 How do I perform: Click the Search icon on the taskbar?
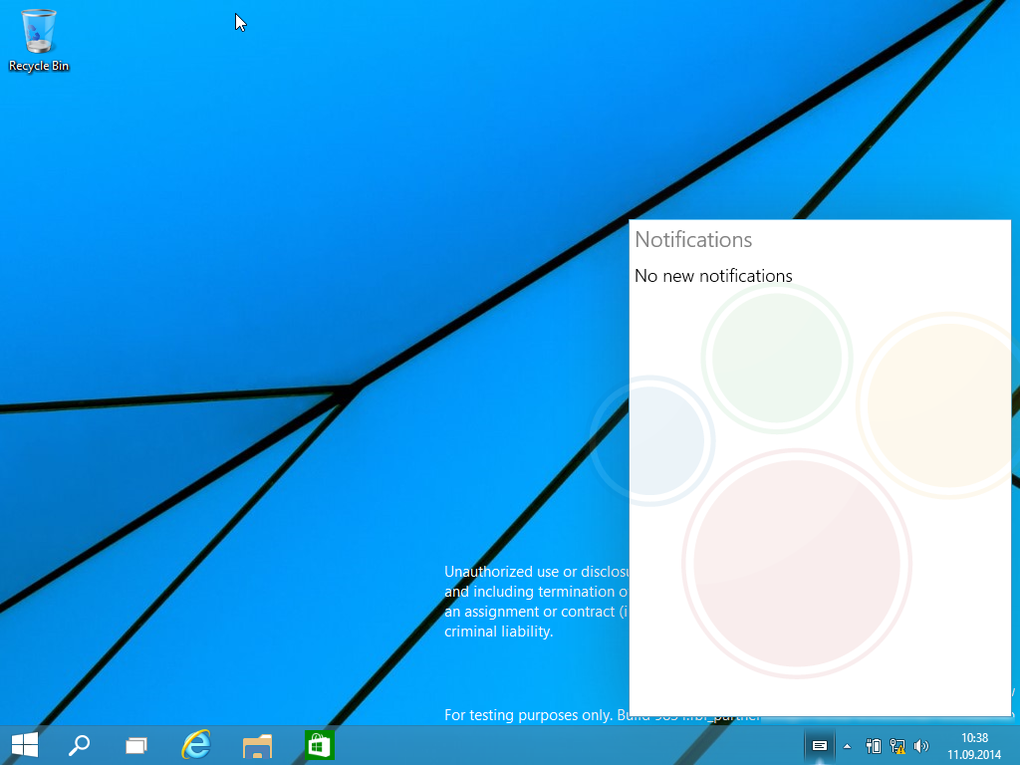point(79,745)
